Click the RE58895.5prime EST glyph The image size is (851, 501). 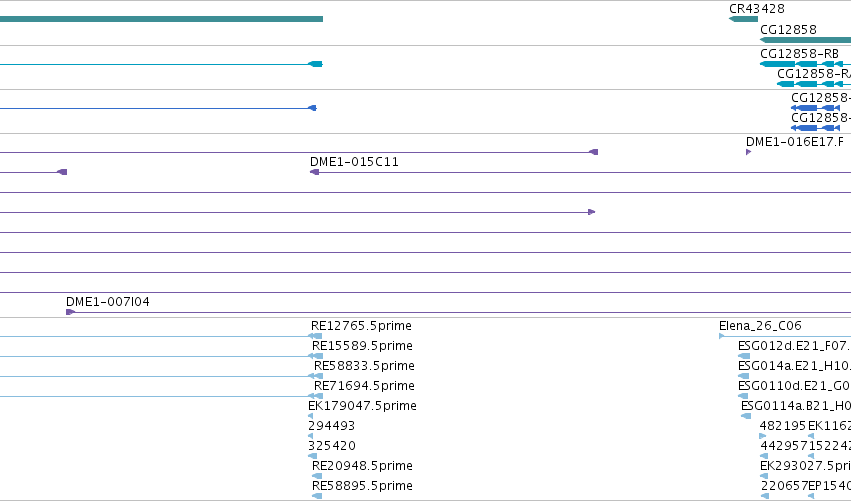(317, 496)
